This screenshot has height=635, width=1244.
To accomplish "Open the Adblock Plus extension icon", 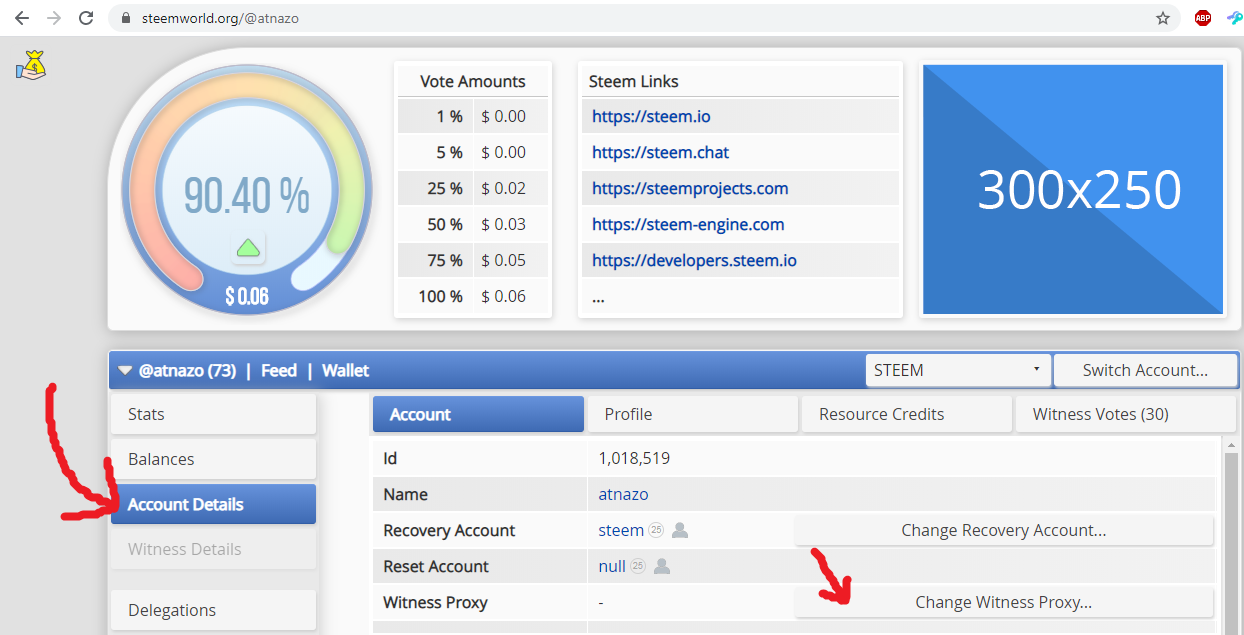I will click(1203, 18).
